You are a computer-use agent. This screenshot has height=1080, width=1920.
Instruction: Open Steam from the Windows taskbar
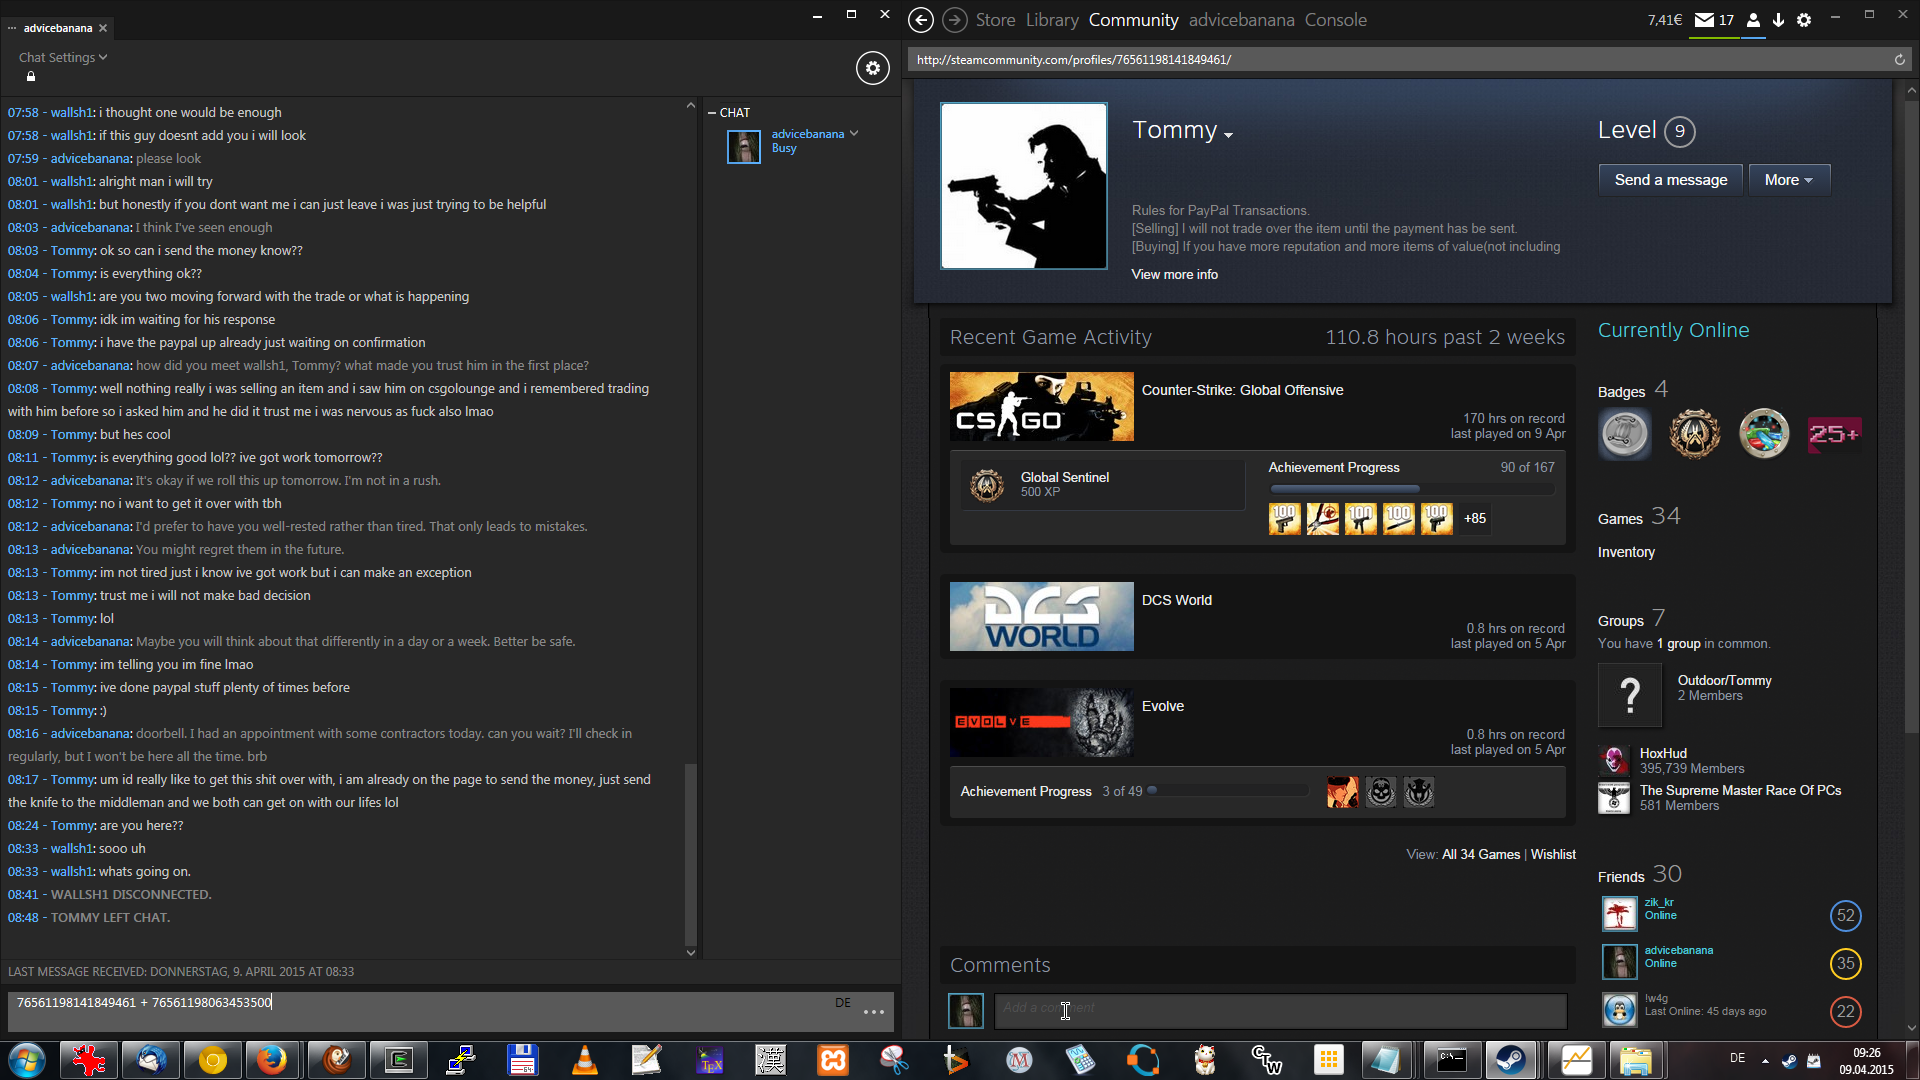tap(1510, 1060)
